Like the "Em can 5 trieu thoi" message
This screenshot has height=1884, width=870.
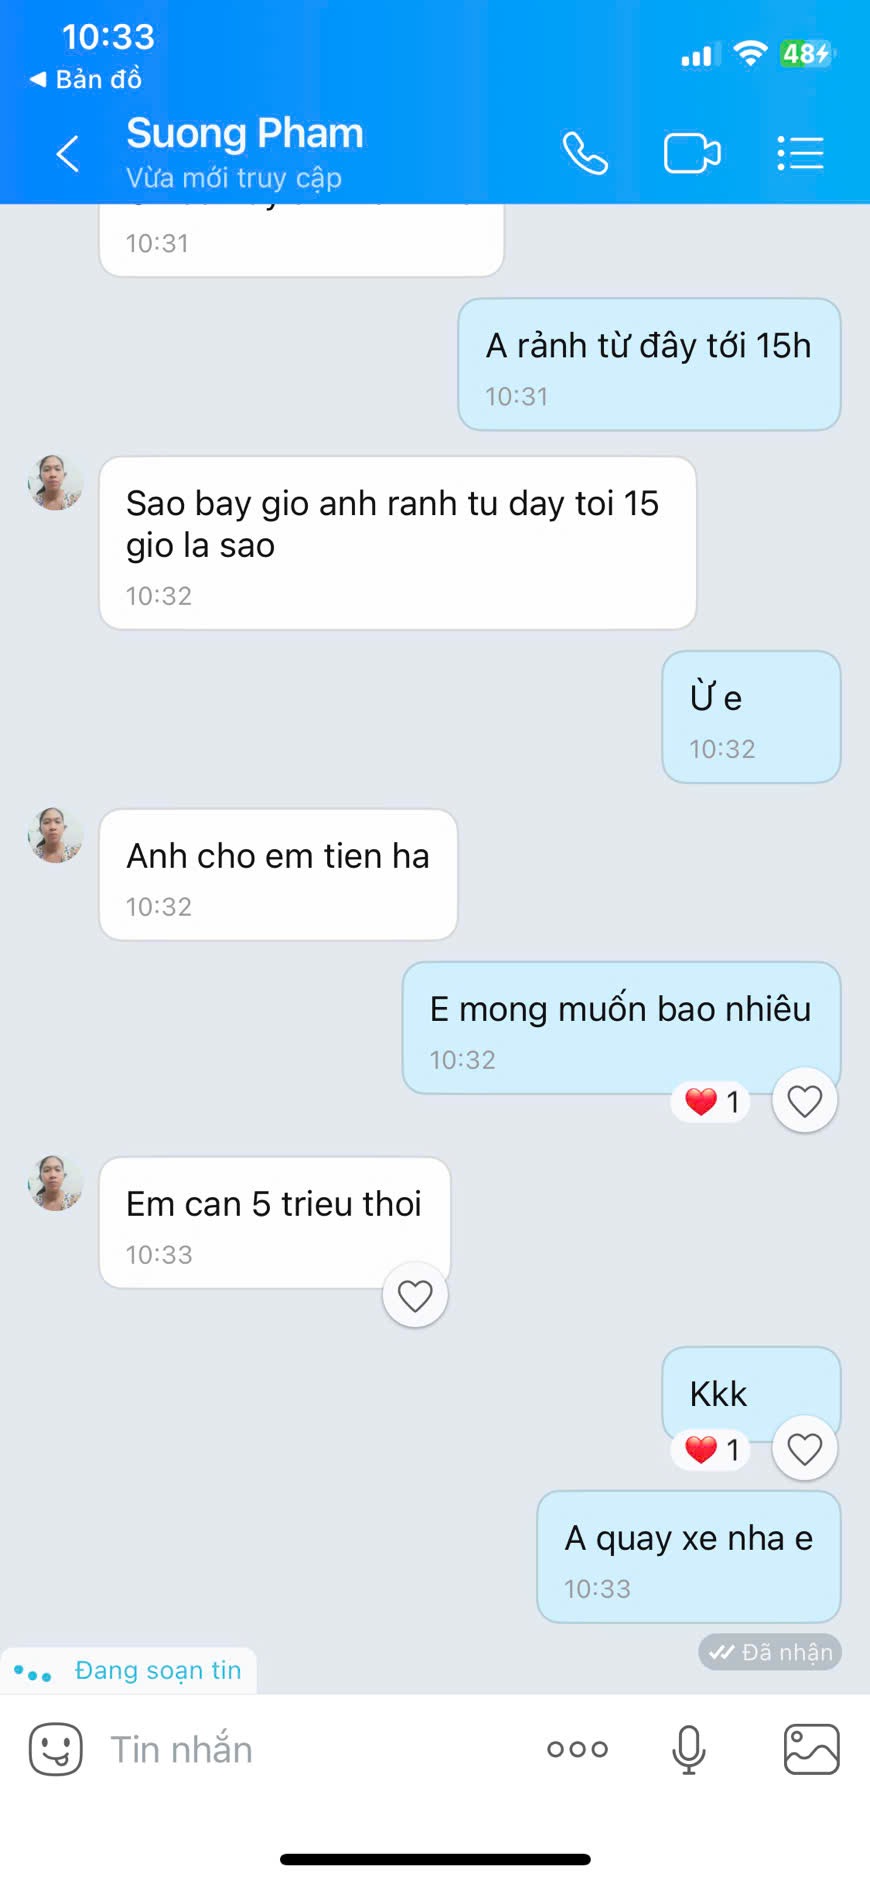(415, 1296)
